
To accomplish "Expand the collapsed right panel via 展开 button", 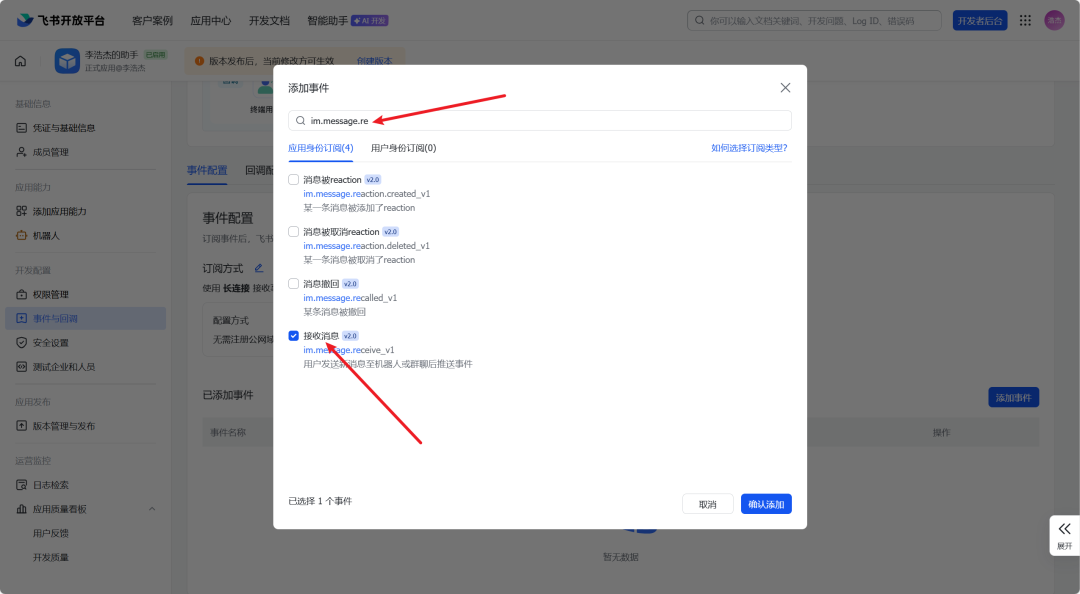I will coord(1064,536).
